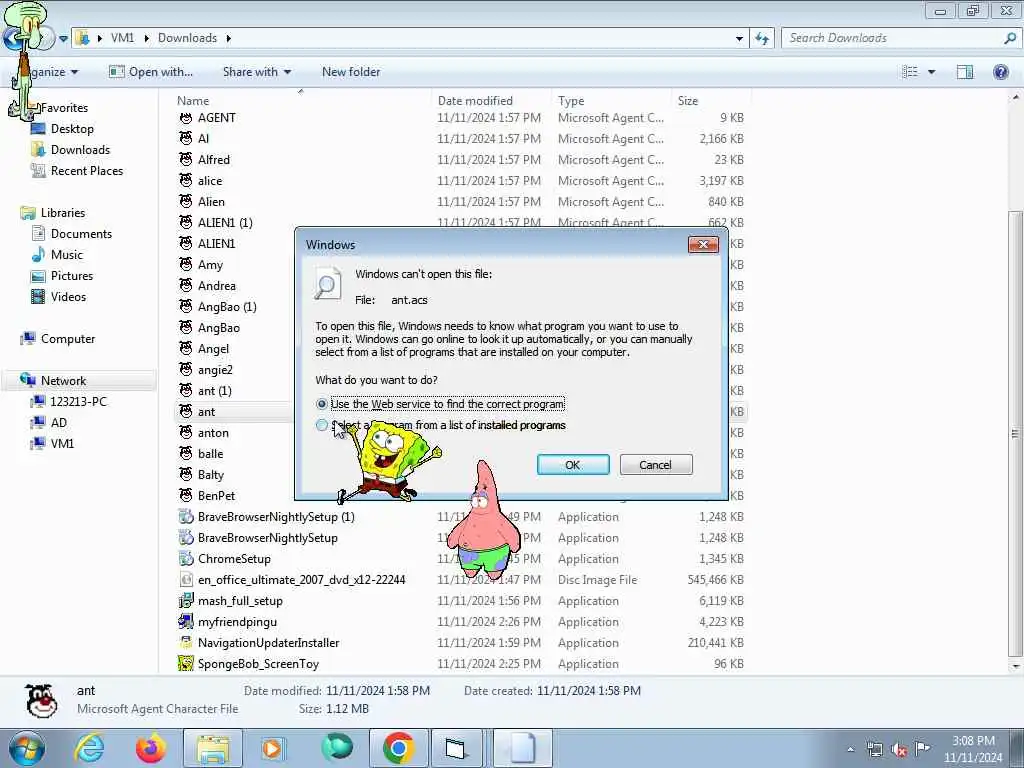This screenshot has width=1024, height=768.
Task: Select AD under Network
Action: pyautogui.click(x=58, y=423)
